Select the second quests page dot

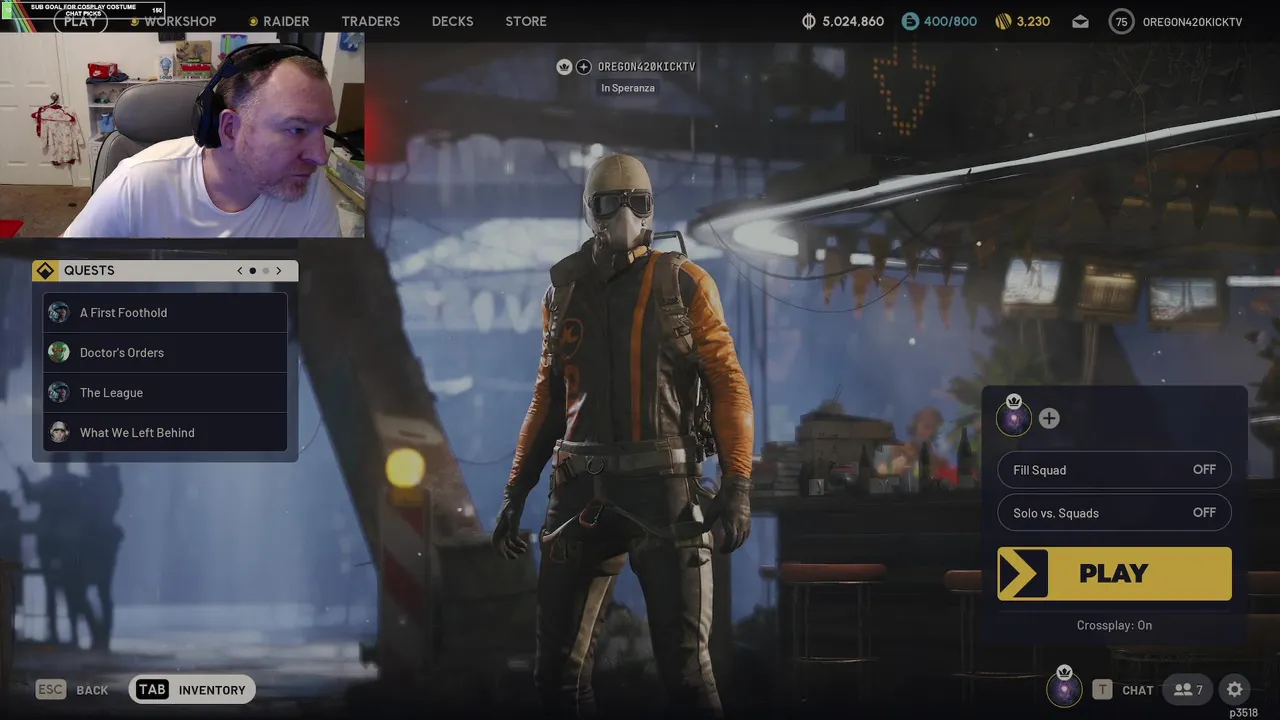click(x=266, y=271)
